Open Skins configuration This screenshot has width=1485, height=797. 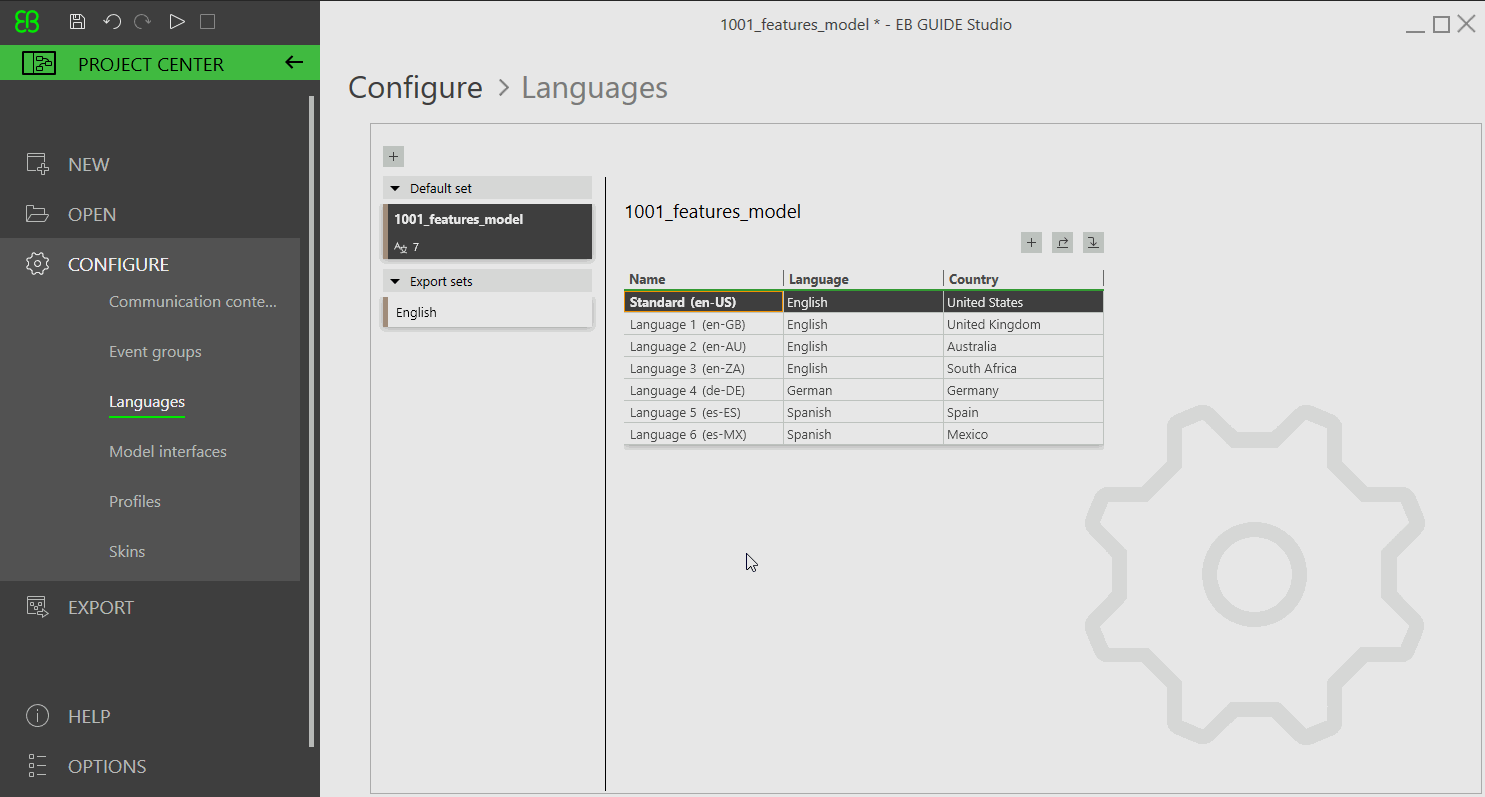127,551
